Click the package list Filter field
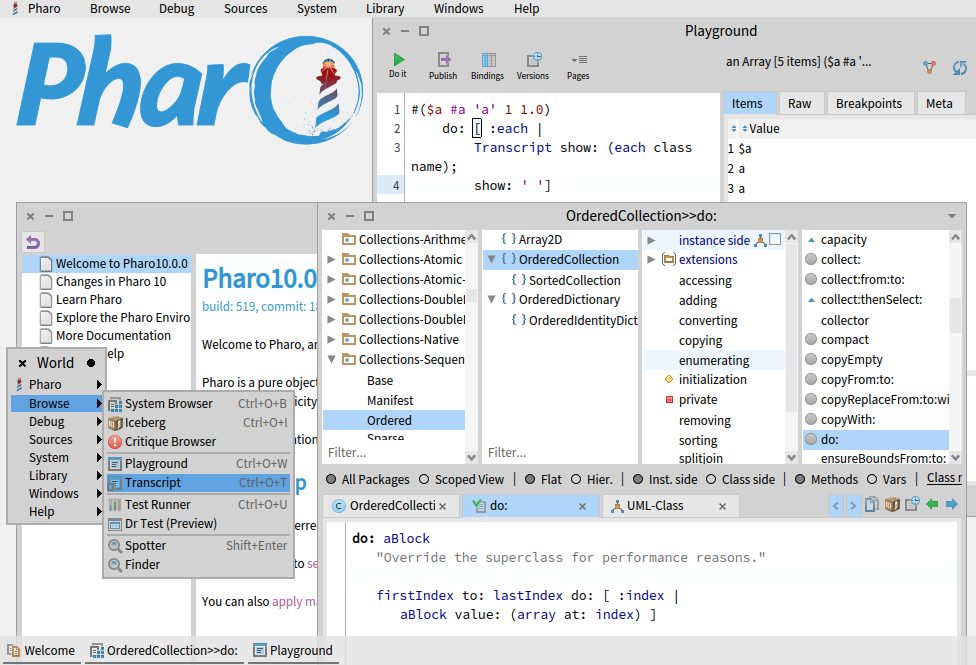976x665 pixels. 393,453
